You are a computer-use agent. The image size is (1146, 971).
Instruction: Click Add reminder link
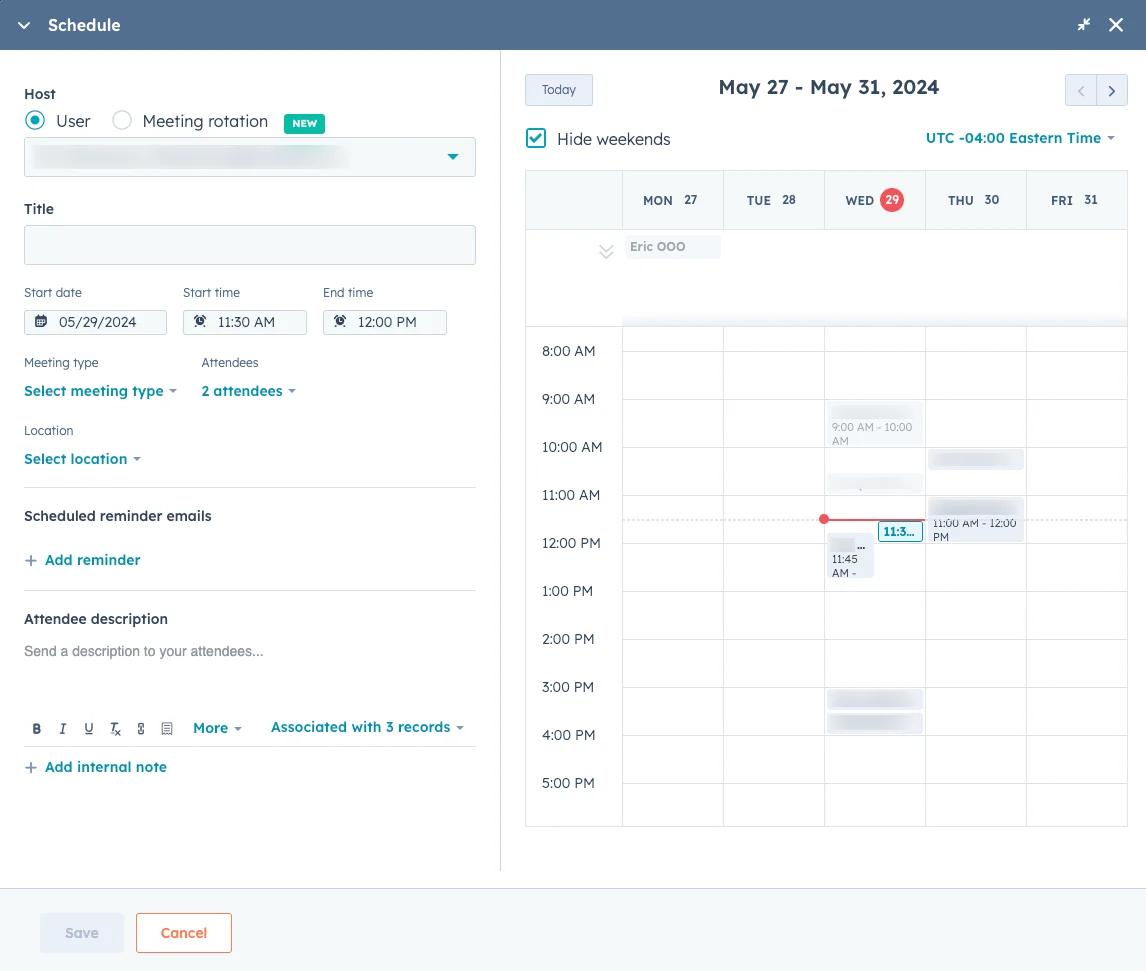click(x=92, y=560)
